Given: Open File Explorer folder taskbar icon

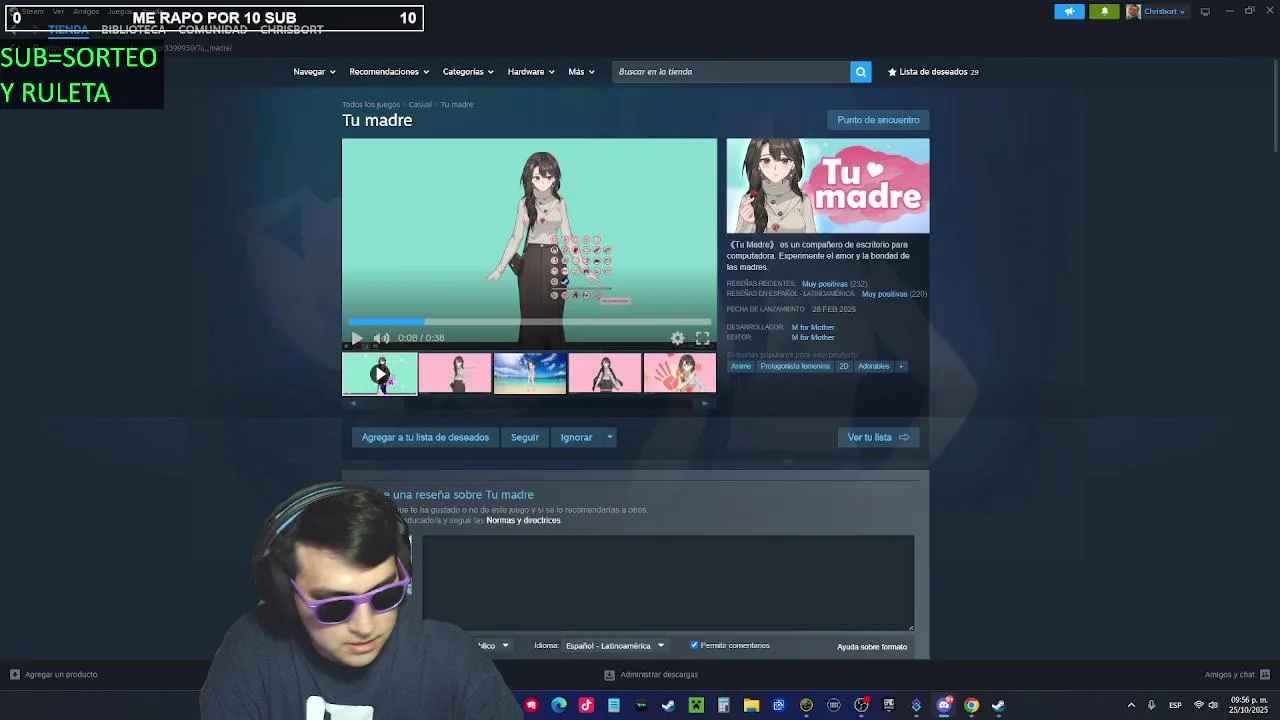Looking at the screenshot, I should [751, 705].
